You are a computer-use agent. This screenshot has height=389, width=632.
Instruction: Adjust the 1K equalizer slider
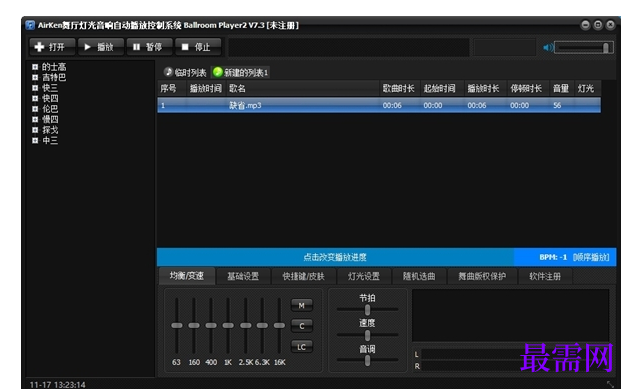click(x=228, y=326)
